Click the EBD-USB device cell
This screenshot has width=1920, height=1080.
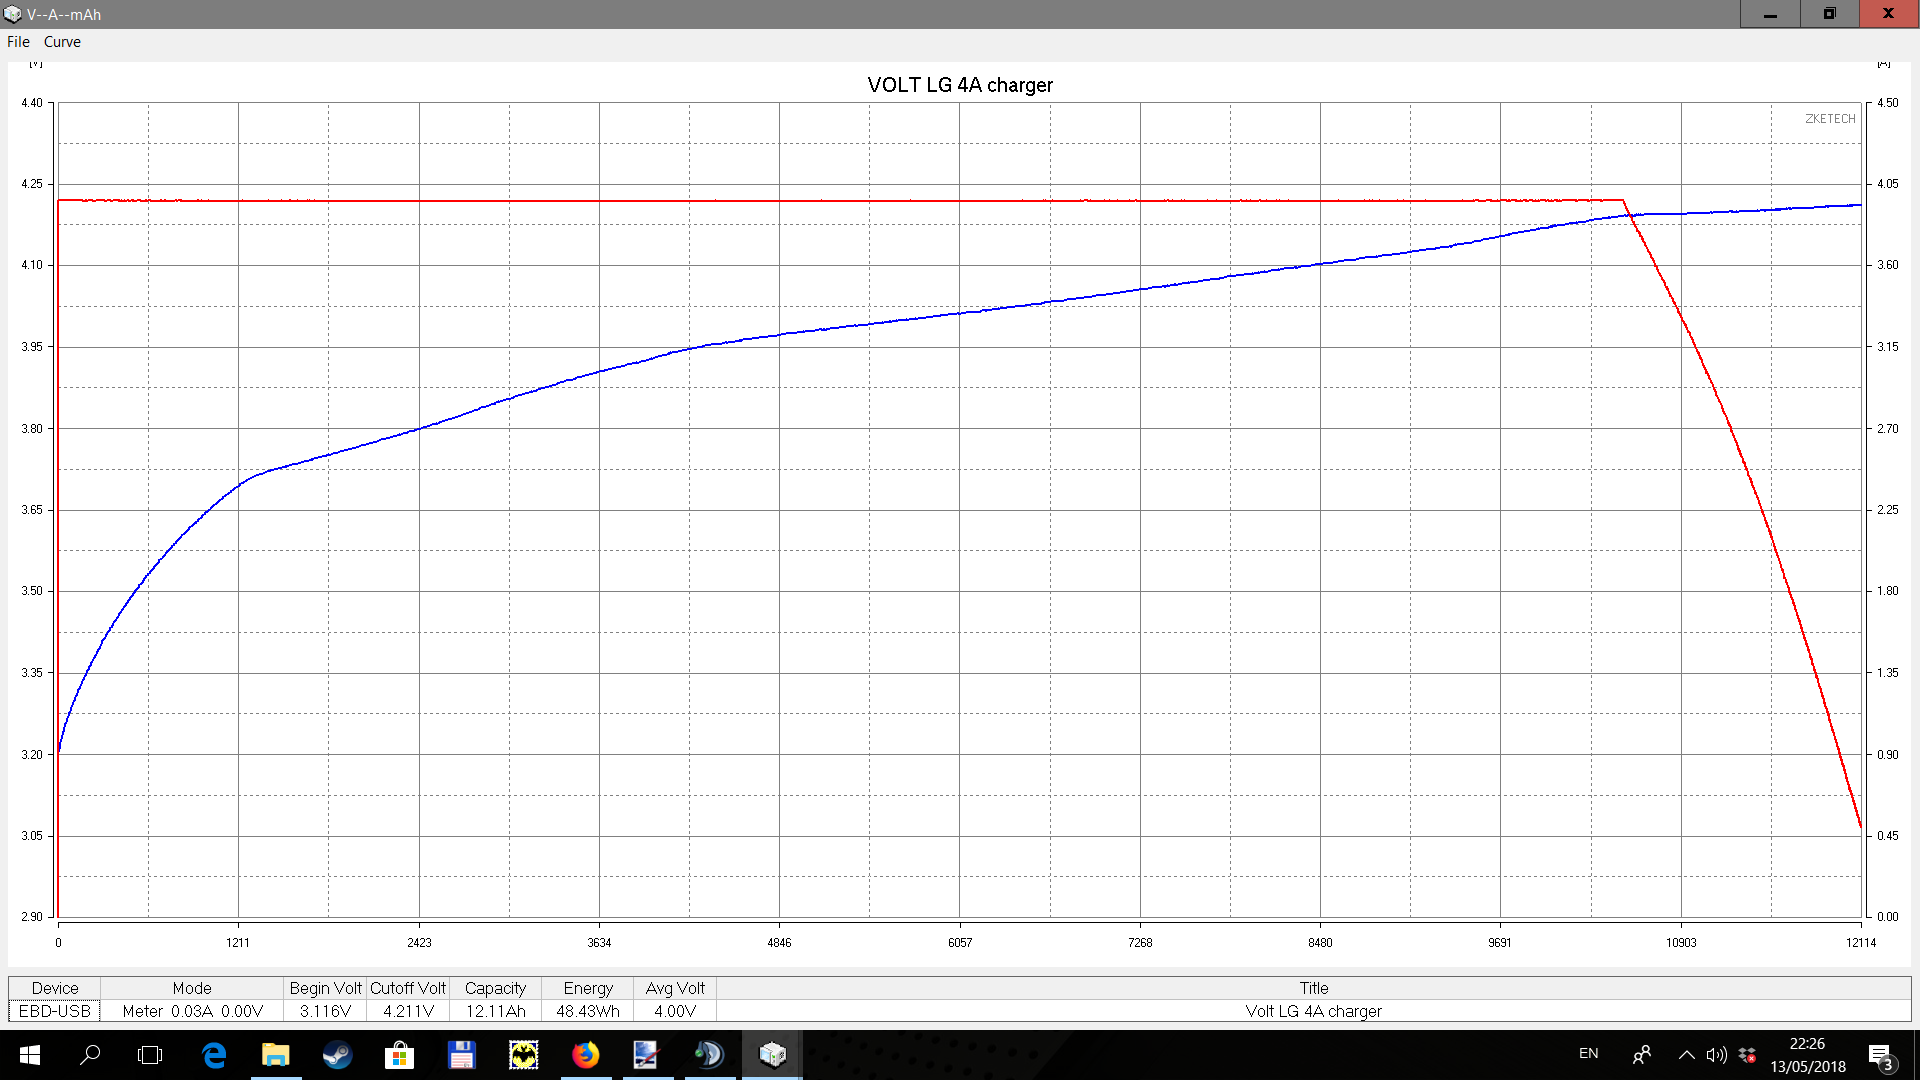(x=55, y=1011)
